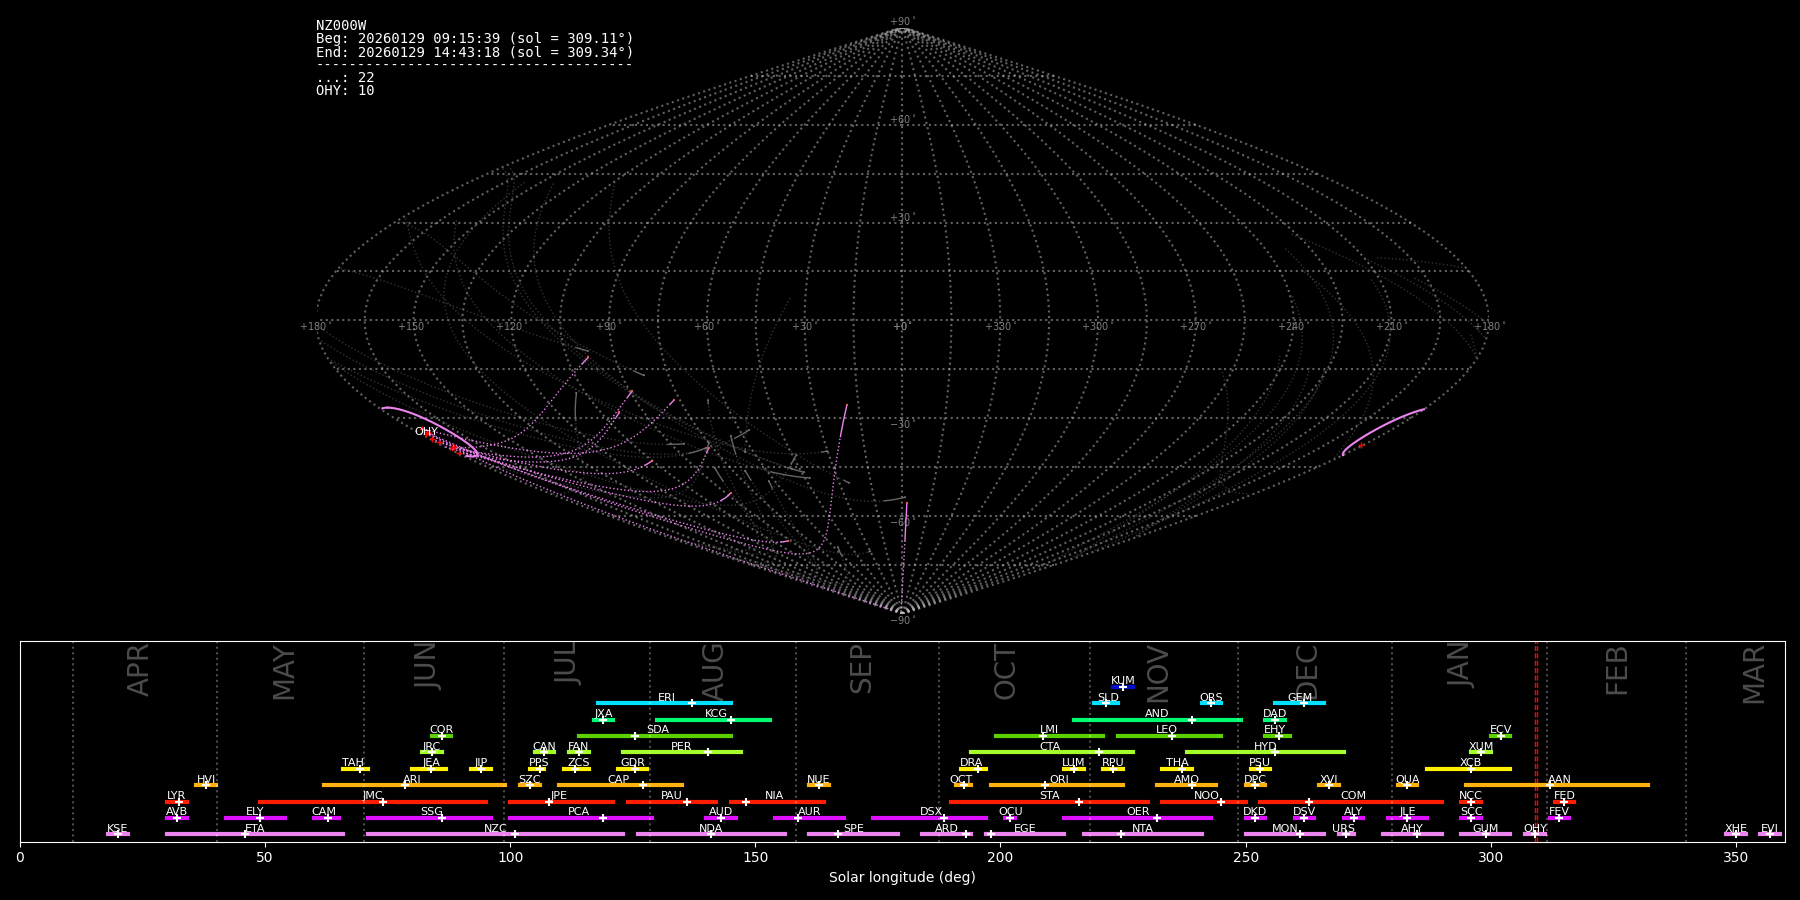Click the PCA shower label
Screen dimensions: 1800x900
[578, 812]
